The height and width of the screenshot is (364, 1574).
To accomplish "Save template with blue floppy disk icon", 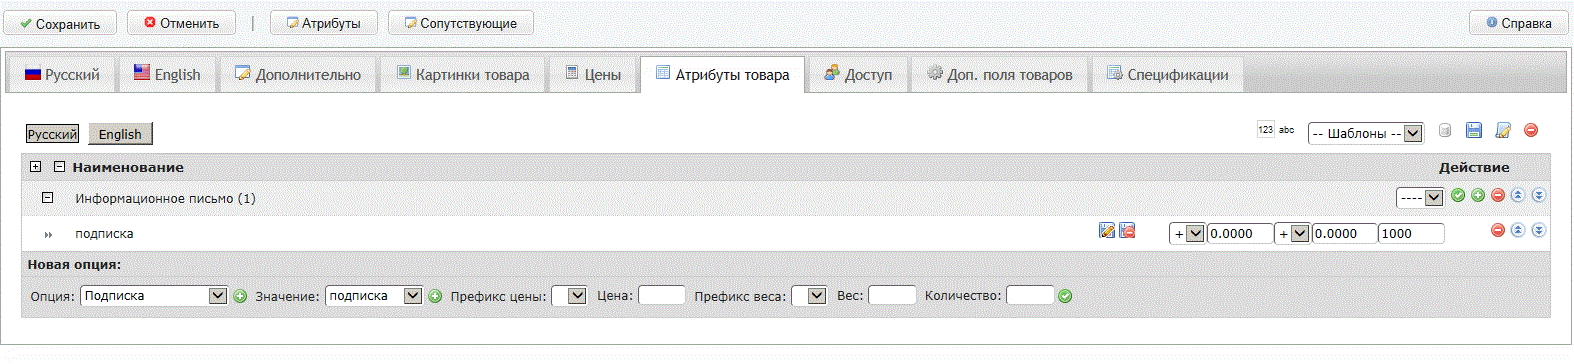I will tap(1474, 130).
